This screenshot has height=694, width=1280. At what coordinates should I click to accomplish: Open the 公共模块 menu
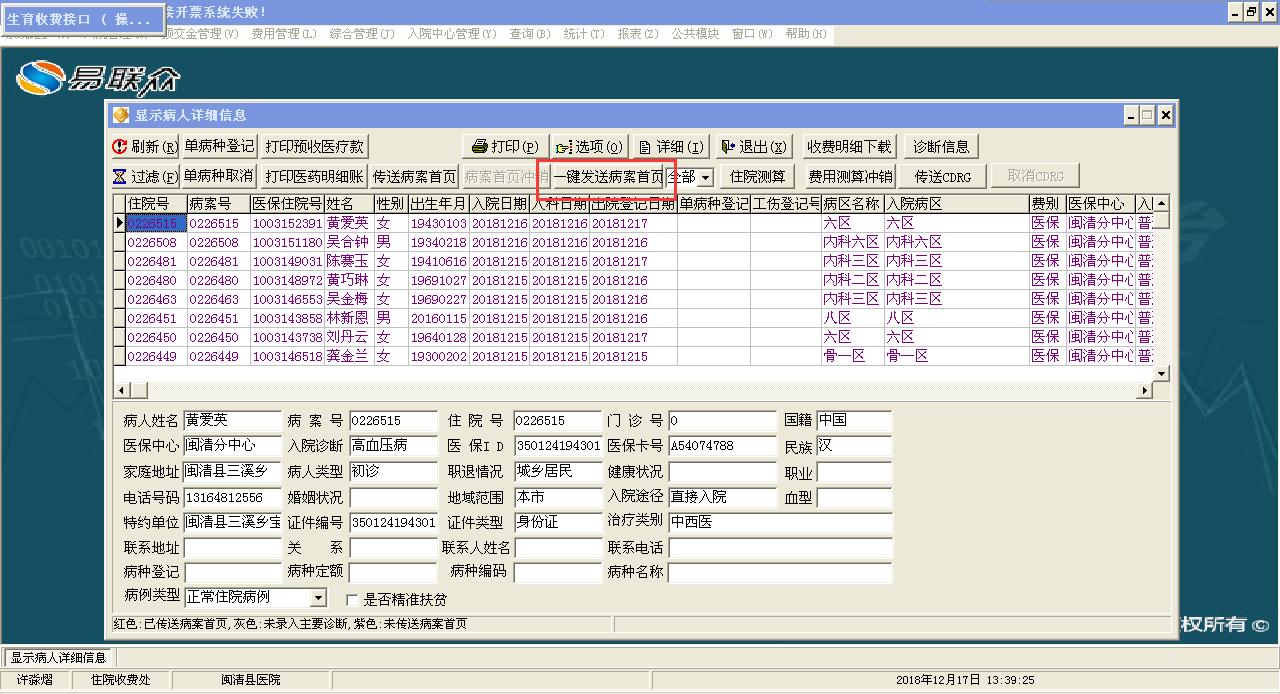[x=695, y=33]
